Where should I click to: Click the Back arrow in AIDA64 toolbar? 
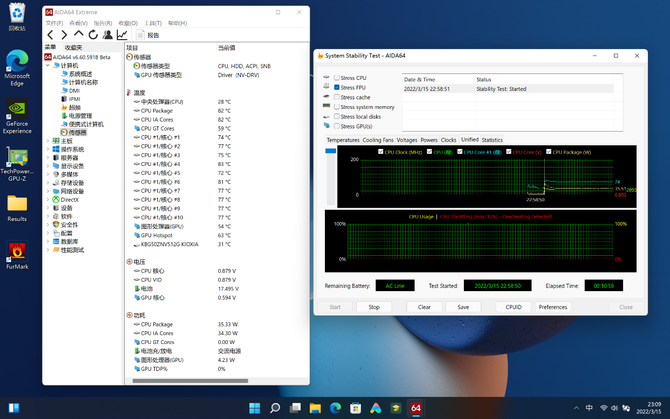click(x=50, y=34)
